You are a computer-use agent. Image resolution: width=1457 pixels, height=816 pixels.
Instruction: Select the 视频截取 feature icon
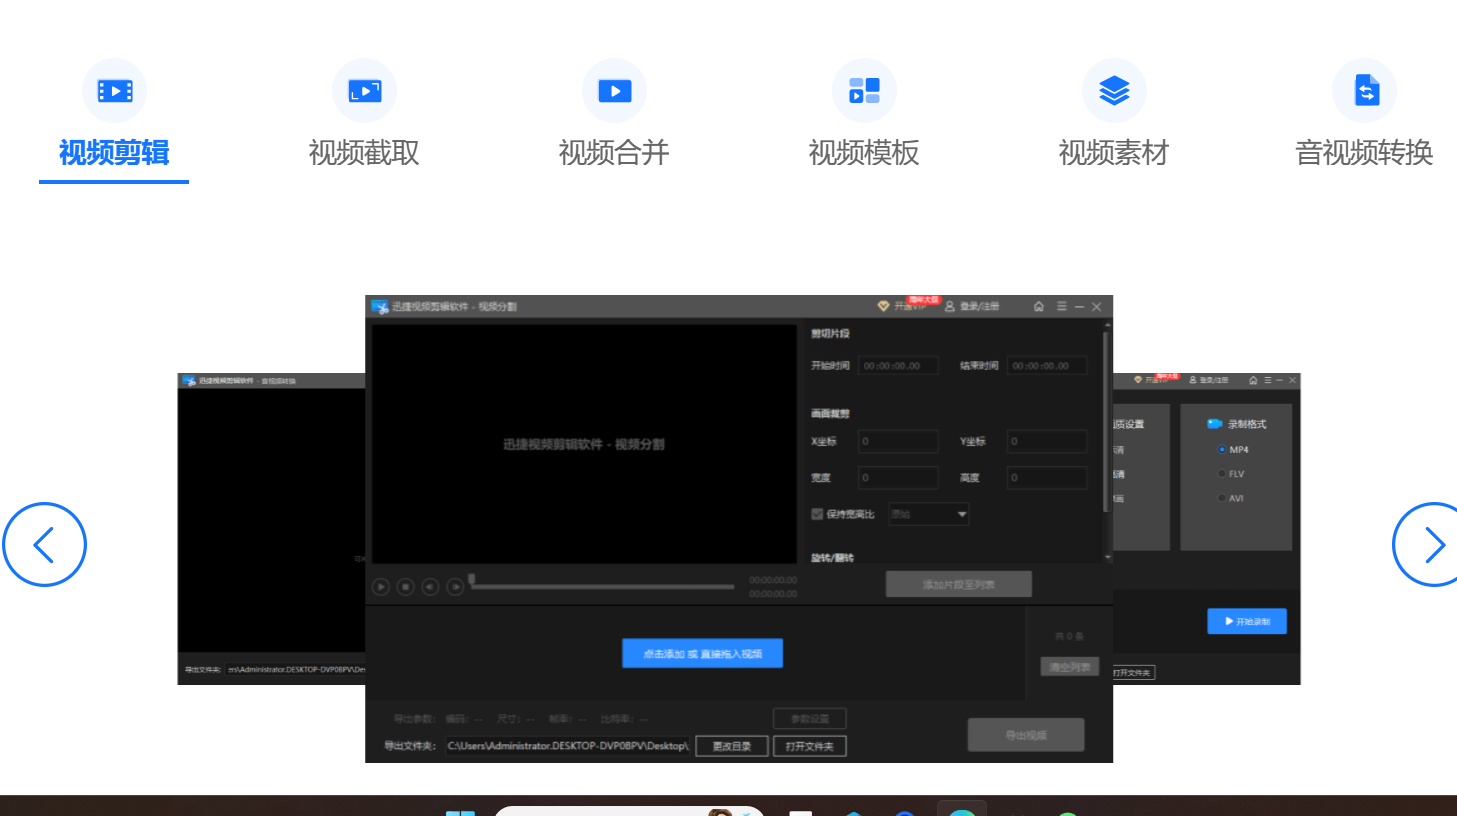364,90
